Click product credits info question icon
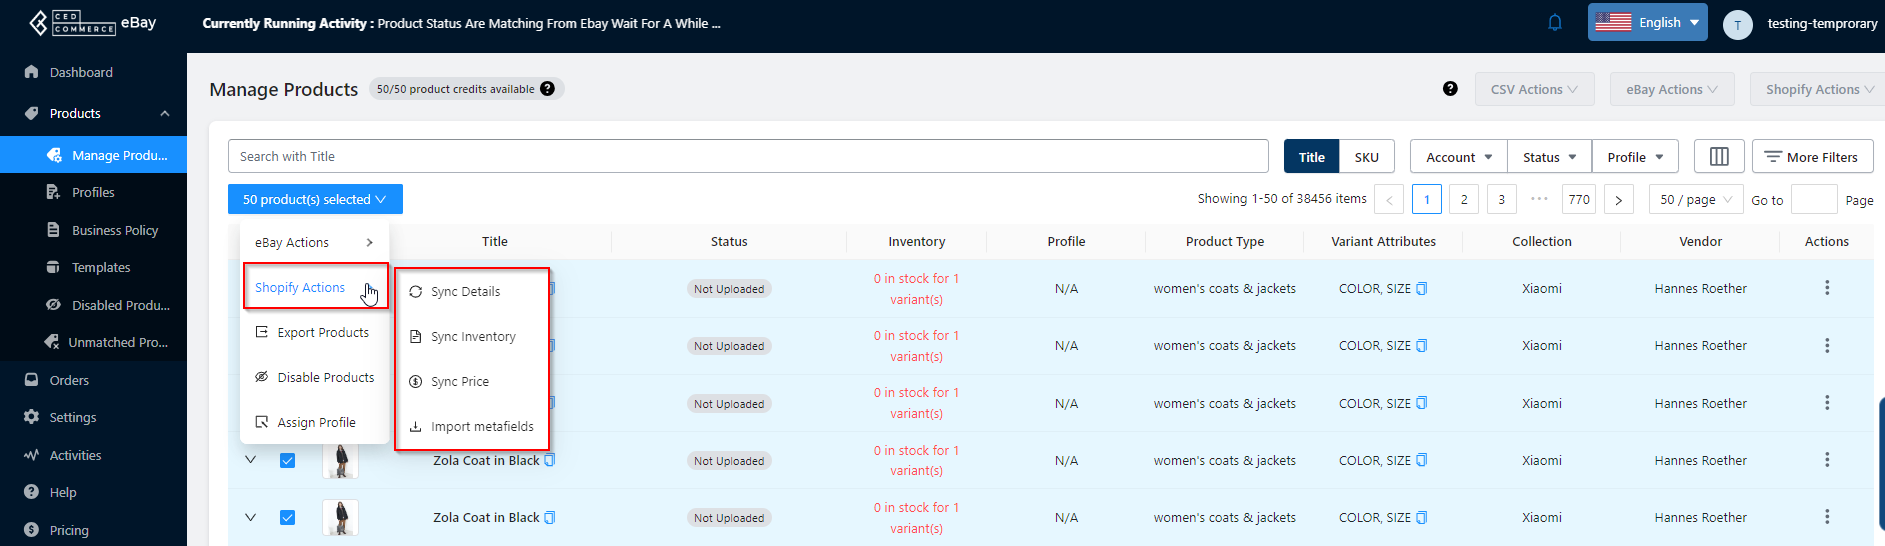The image size is (1885, 546). click(547, 89)
